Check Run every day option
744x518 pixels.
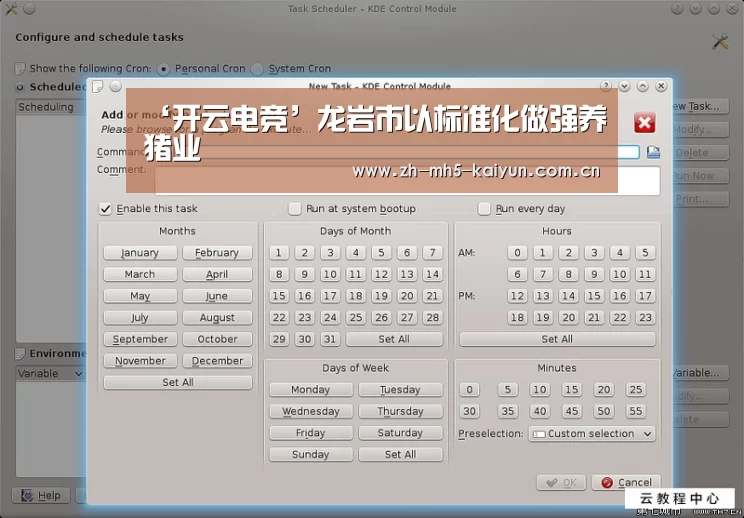(484, 209)
